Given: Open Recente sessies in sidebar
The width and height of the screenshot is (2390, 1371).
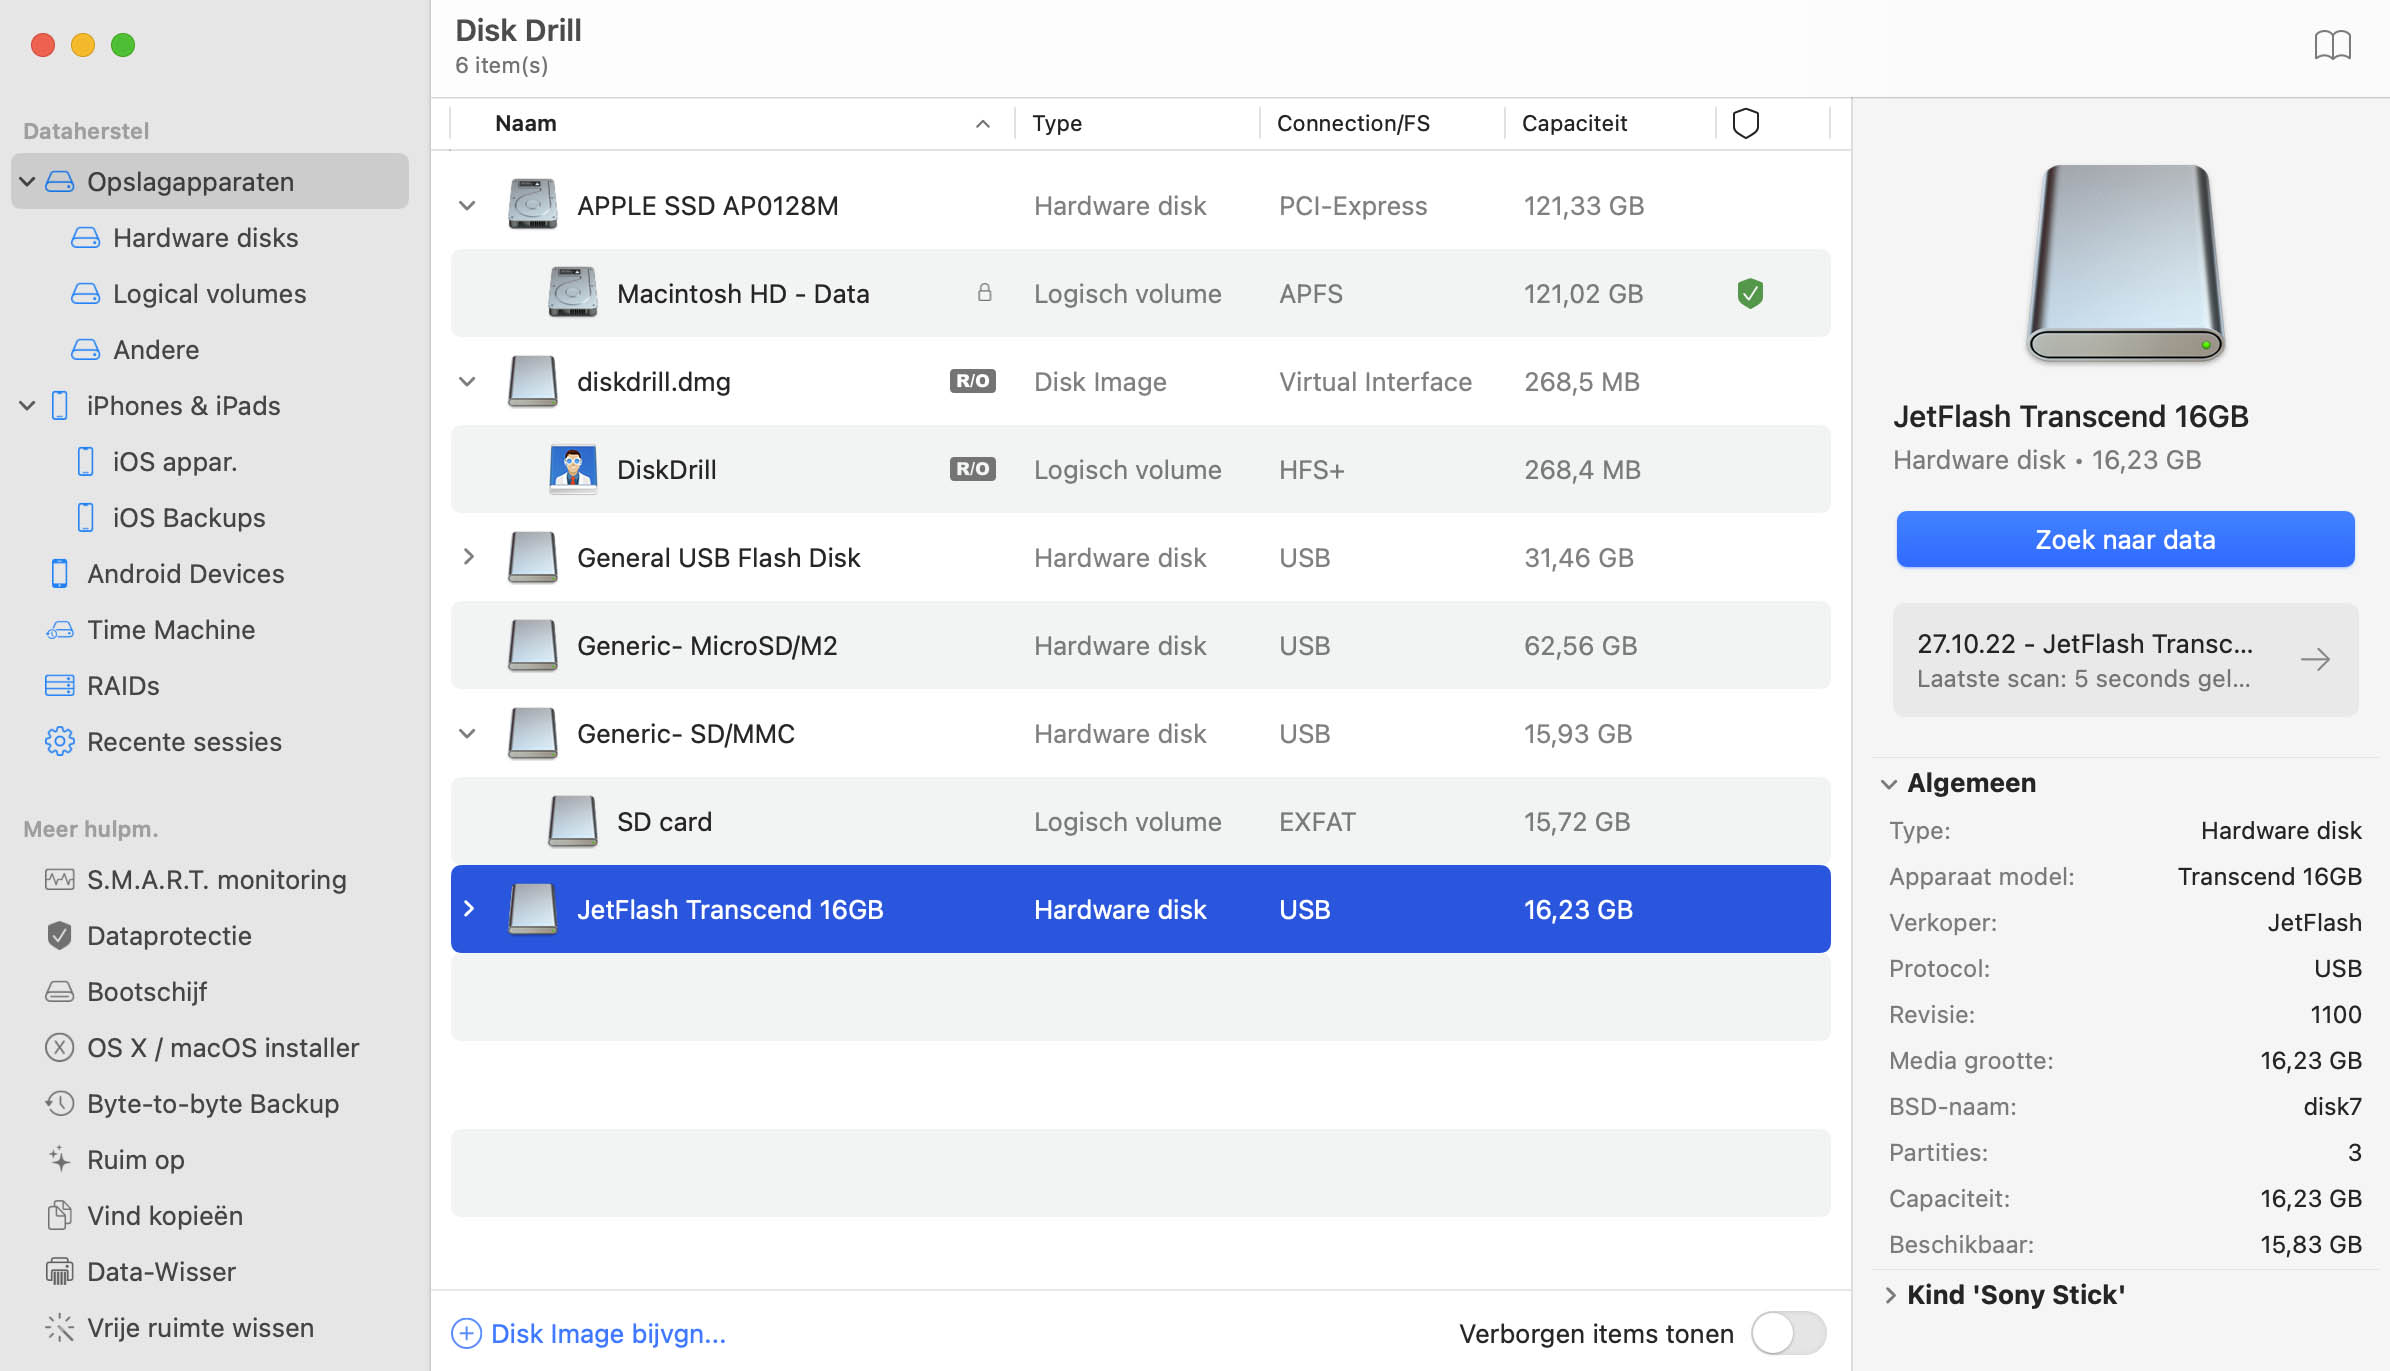Looking at the screenshot, I should (x=163, y=741).
